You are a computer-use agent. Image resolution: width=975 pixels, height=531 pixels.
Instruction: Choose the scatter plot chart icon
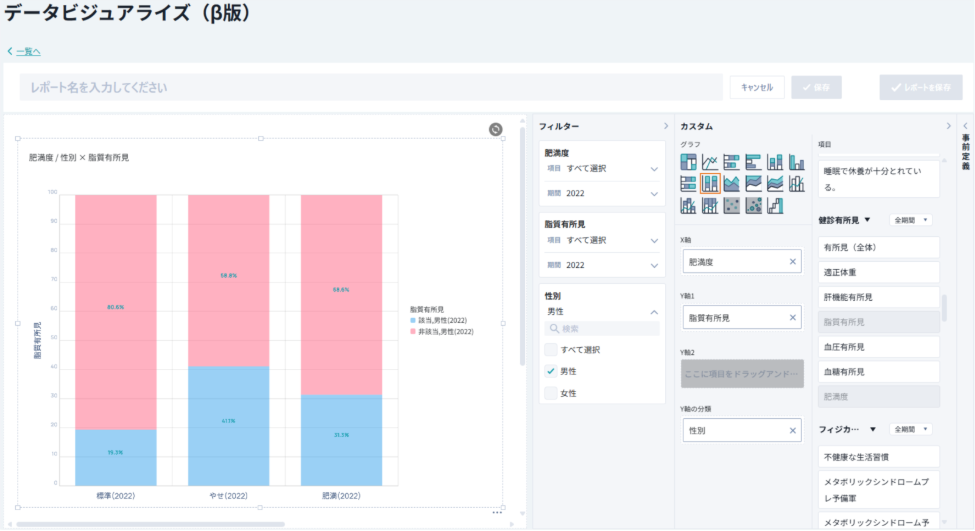(x=732, y=205)
